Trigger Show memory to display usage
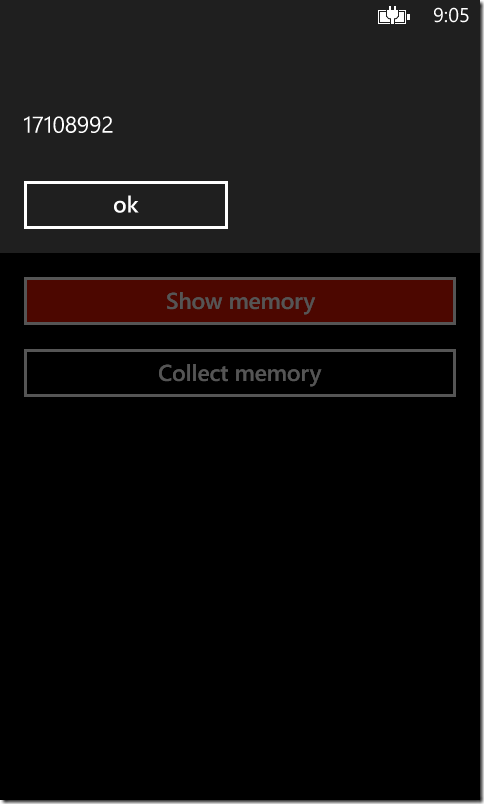 click(240, 301)
